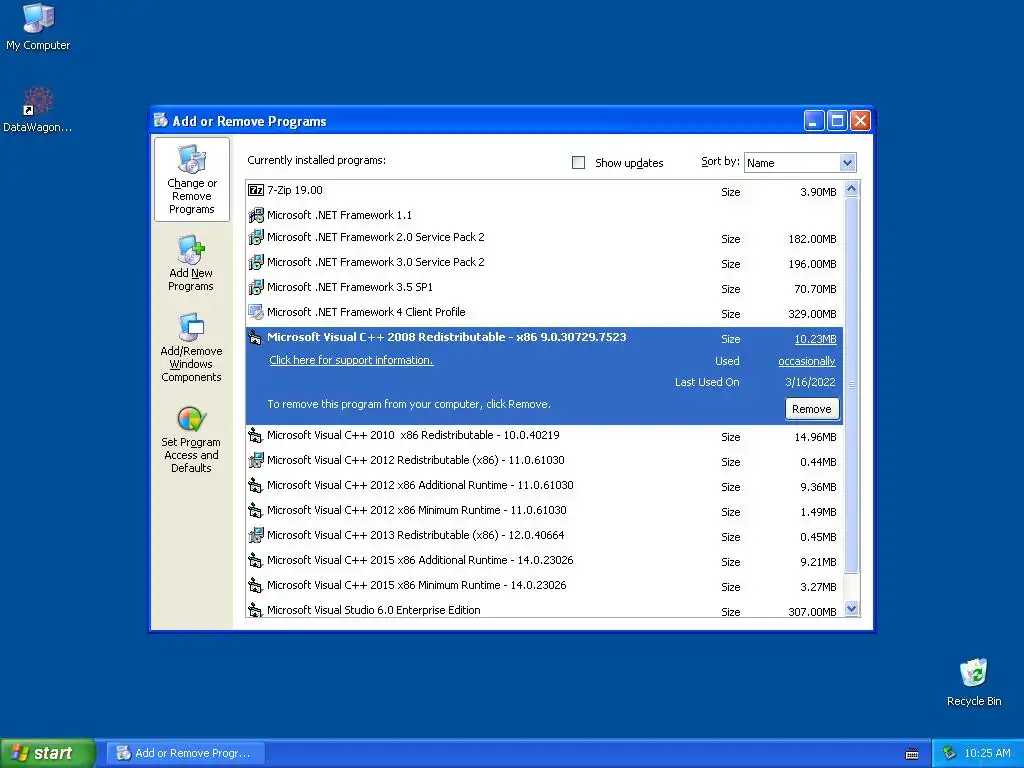Open Add New Programs panel
The height and width of the screenshot is (768, 1024).
(191, 264)
